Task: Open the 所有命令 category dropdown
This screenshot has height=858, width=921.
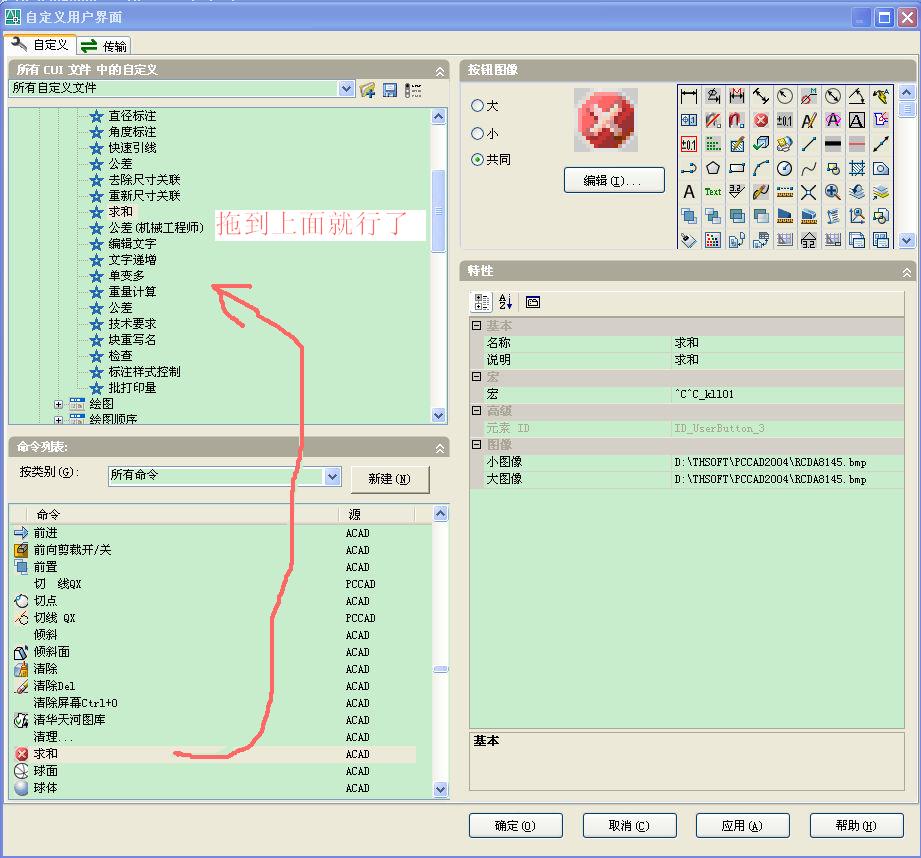Action: tap(333, 476)
